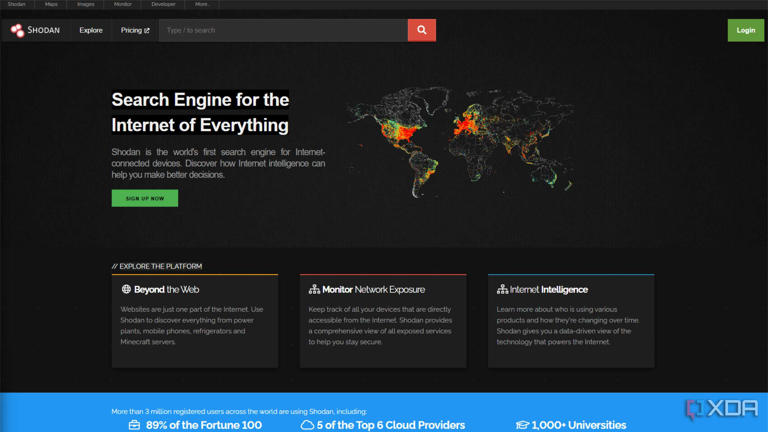Focus the Type / to search field

[283, 30]
